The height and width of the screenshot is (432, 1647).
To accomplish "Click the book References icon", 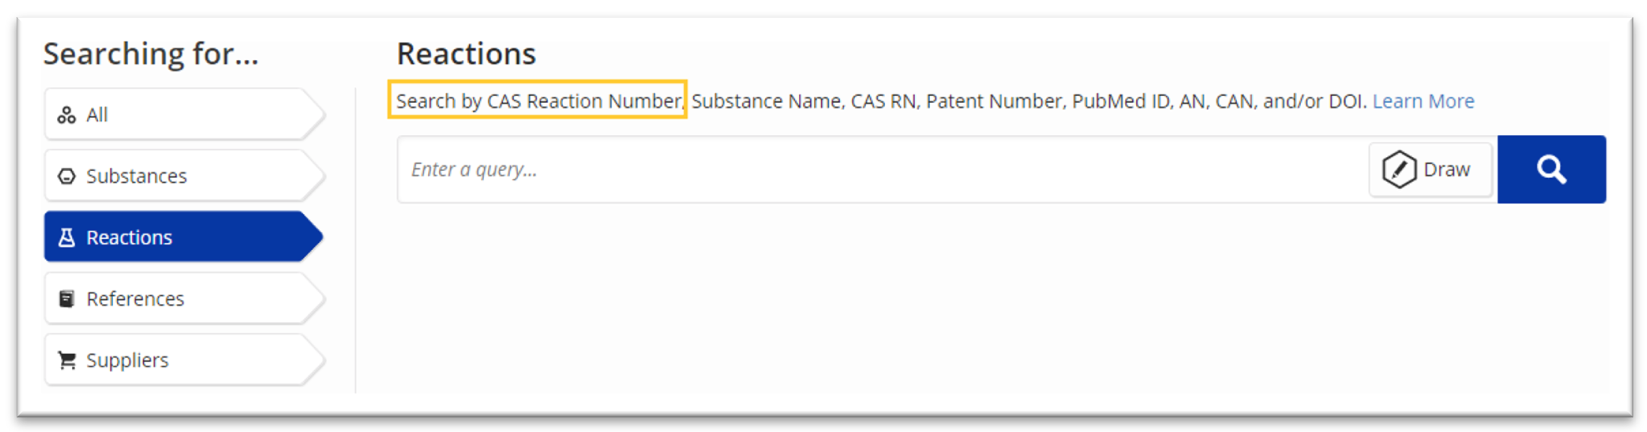I will click(x=67, y=299).
